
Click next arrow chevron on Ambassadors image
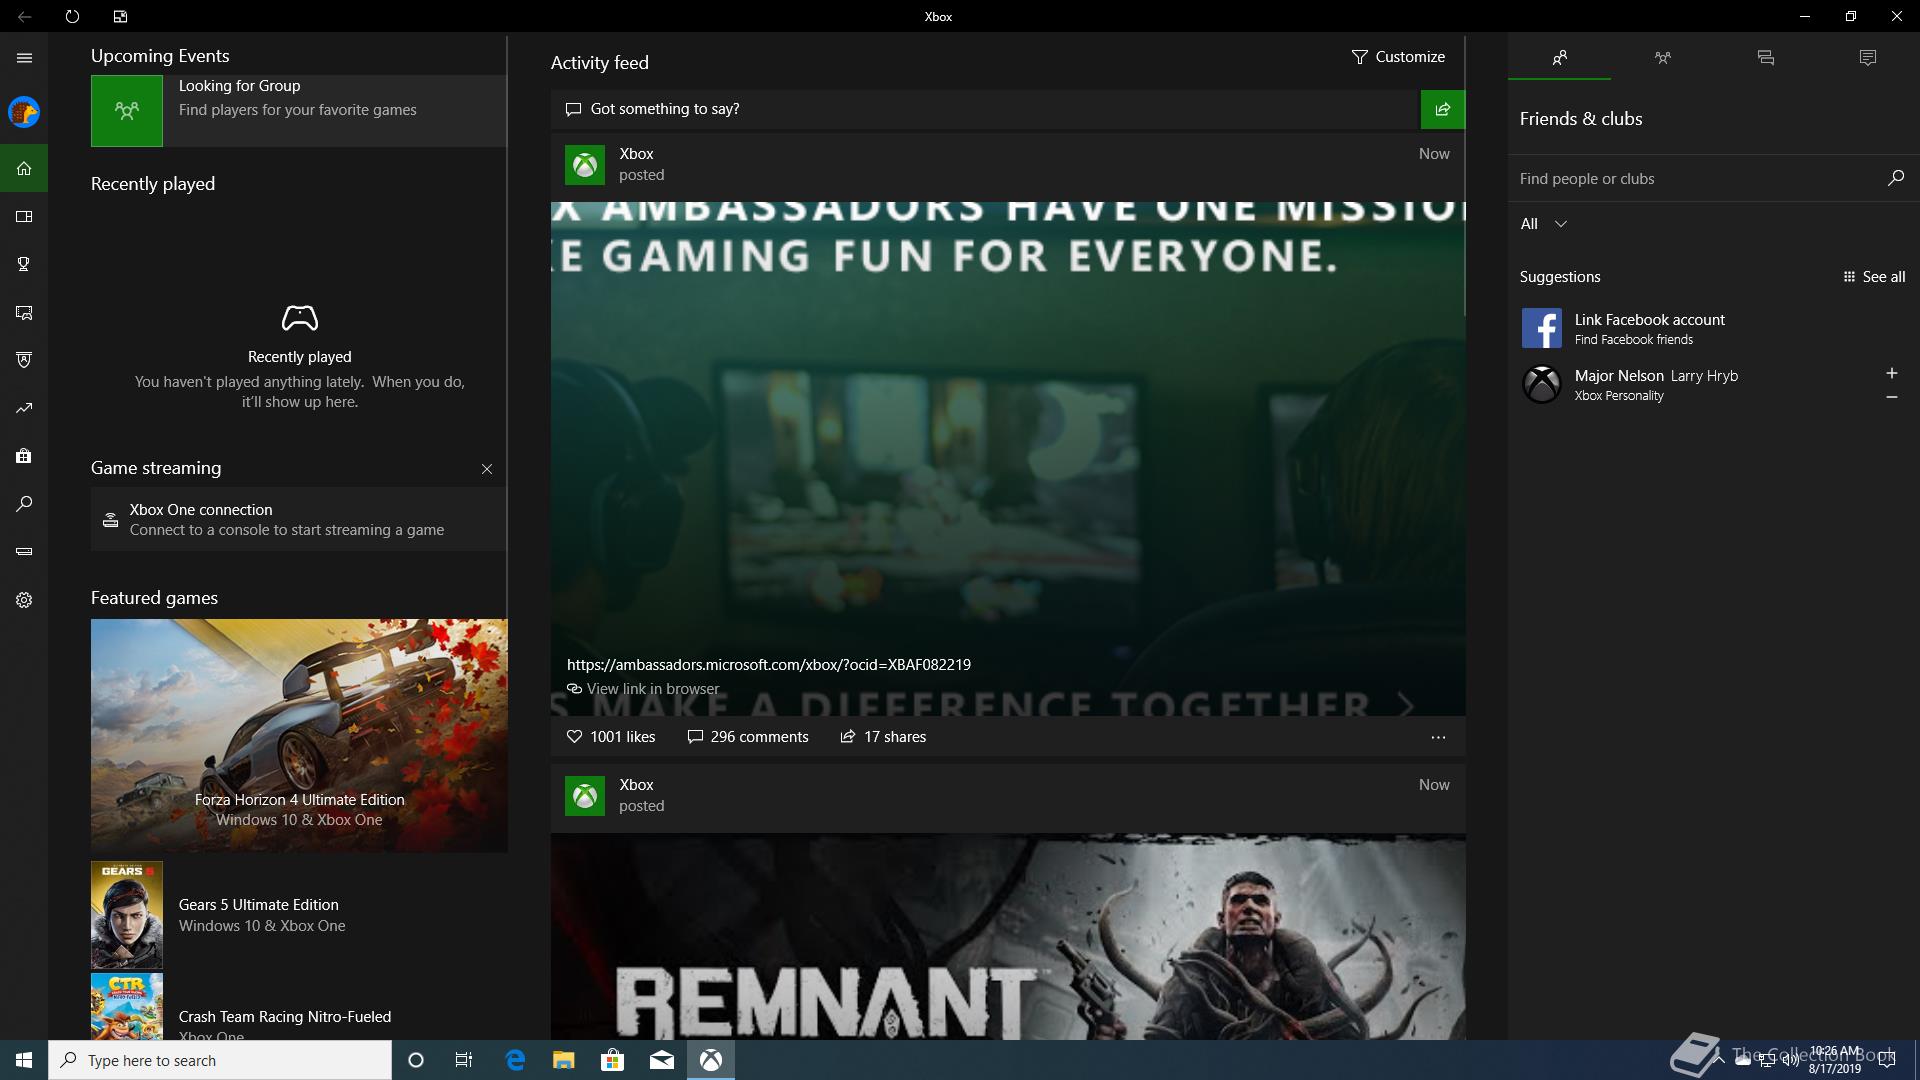click(1406, 705)
